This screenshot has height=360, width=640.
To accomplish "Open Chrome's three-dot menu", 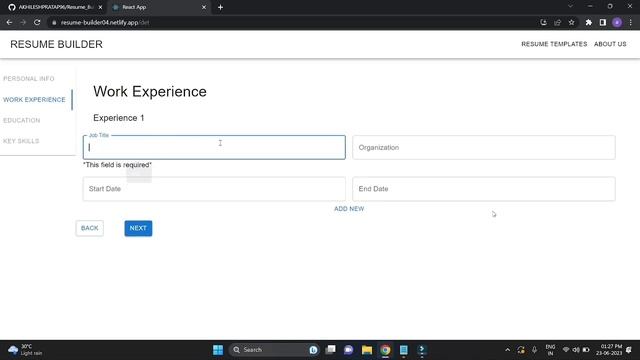I will pos(631,22).
